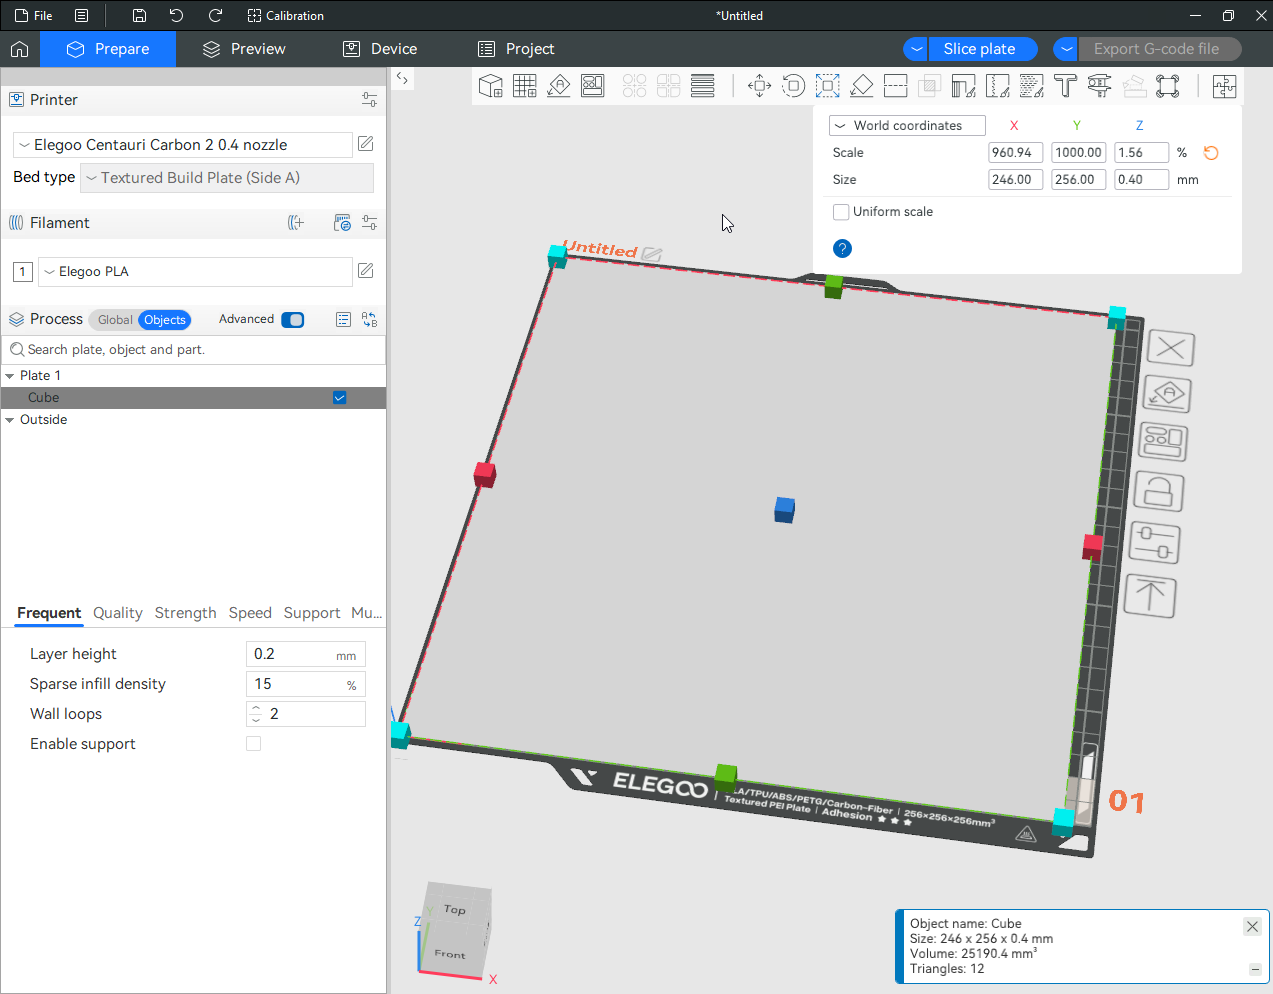Viewport: 1273px width, 994px height.
Task: Check the Enable support box
Action: (x=254, y=744)
